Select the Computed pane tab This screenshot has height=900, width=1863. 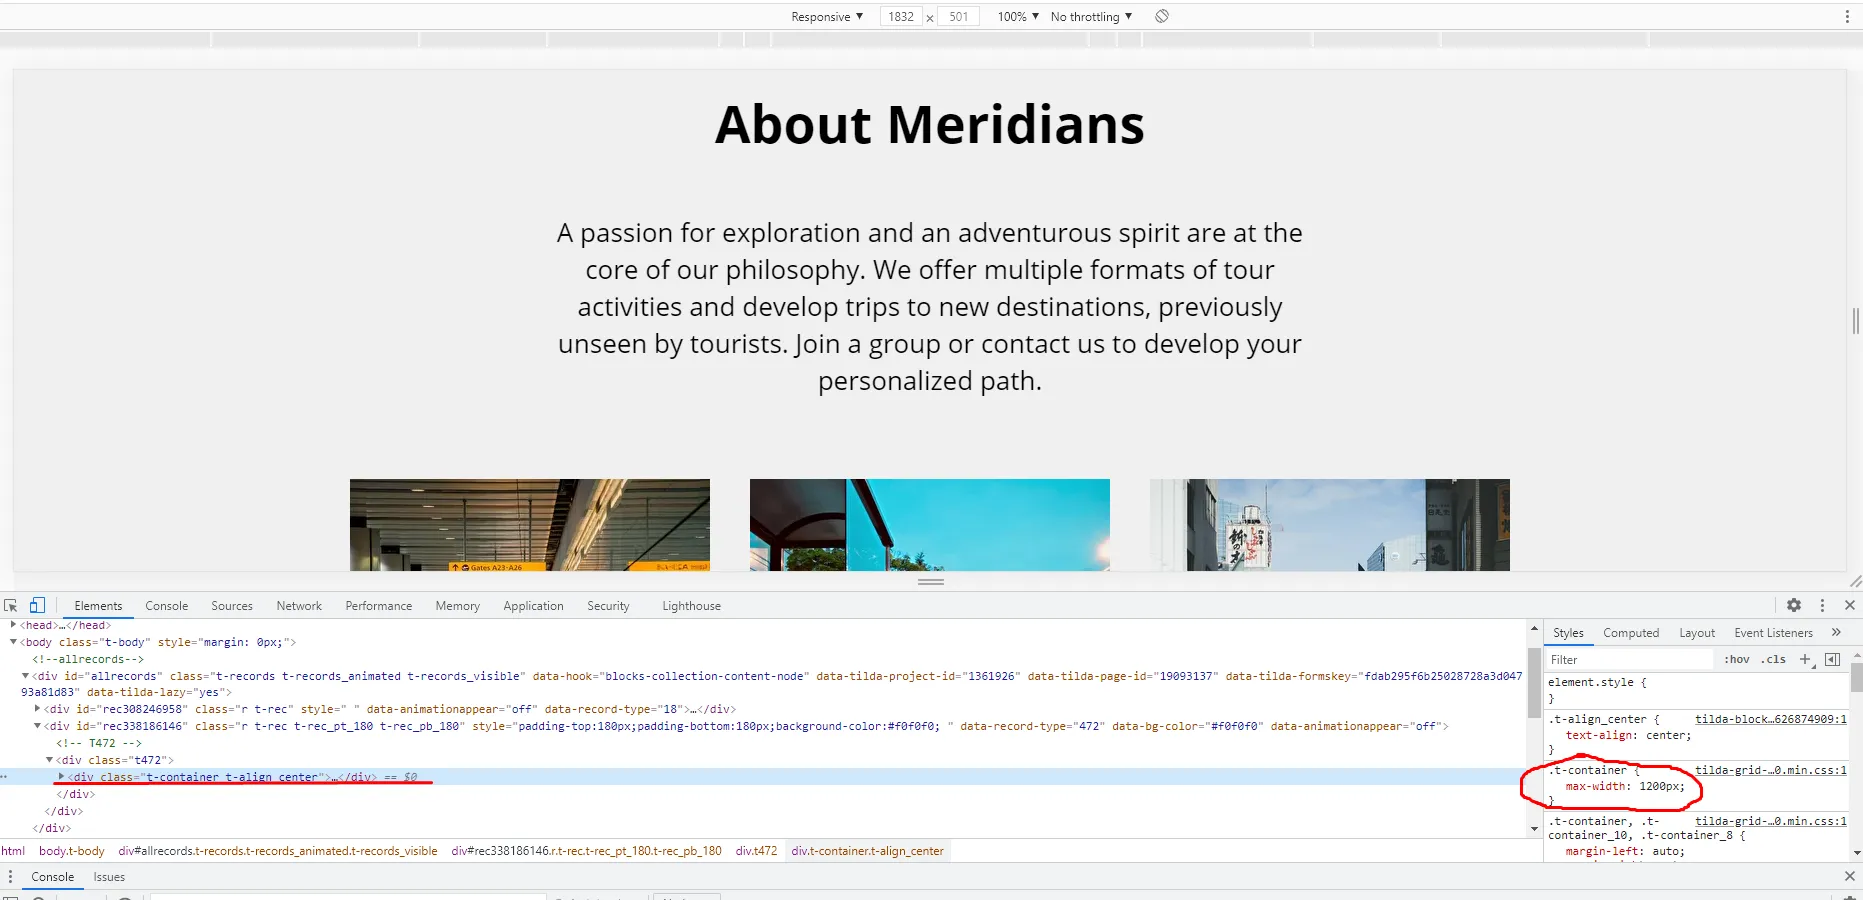click(1631, 633)
